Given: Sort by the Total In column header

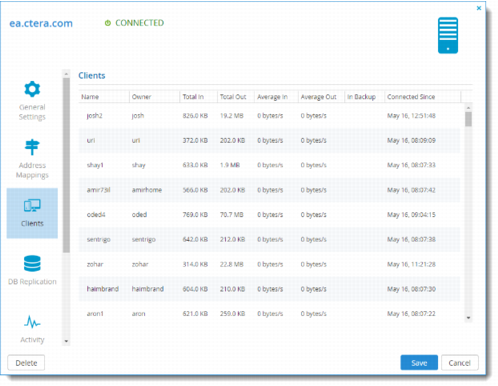Looking at the screenshot, I should tap(198, 97).
